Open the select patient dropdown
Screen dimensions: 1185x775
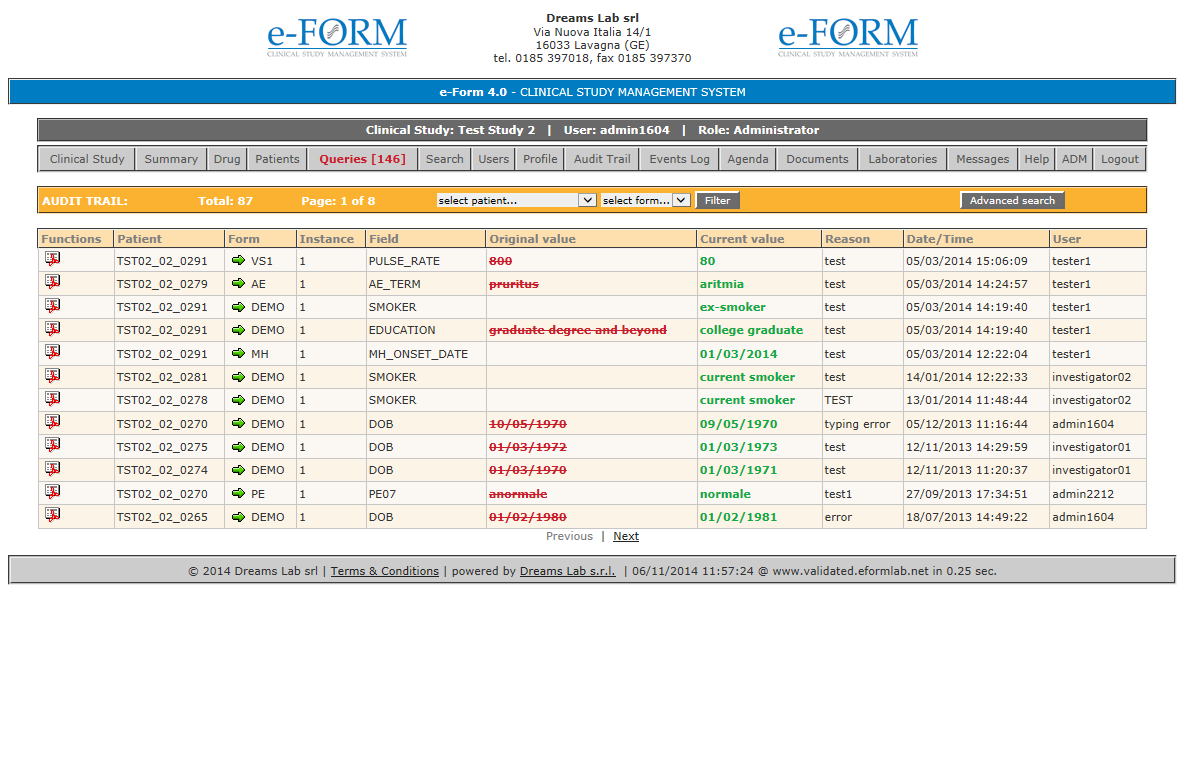pos(516,200)
